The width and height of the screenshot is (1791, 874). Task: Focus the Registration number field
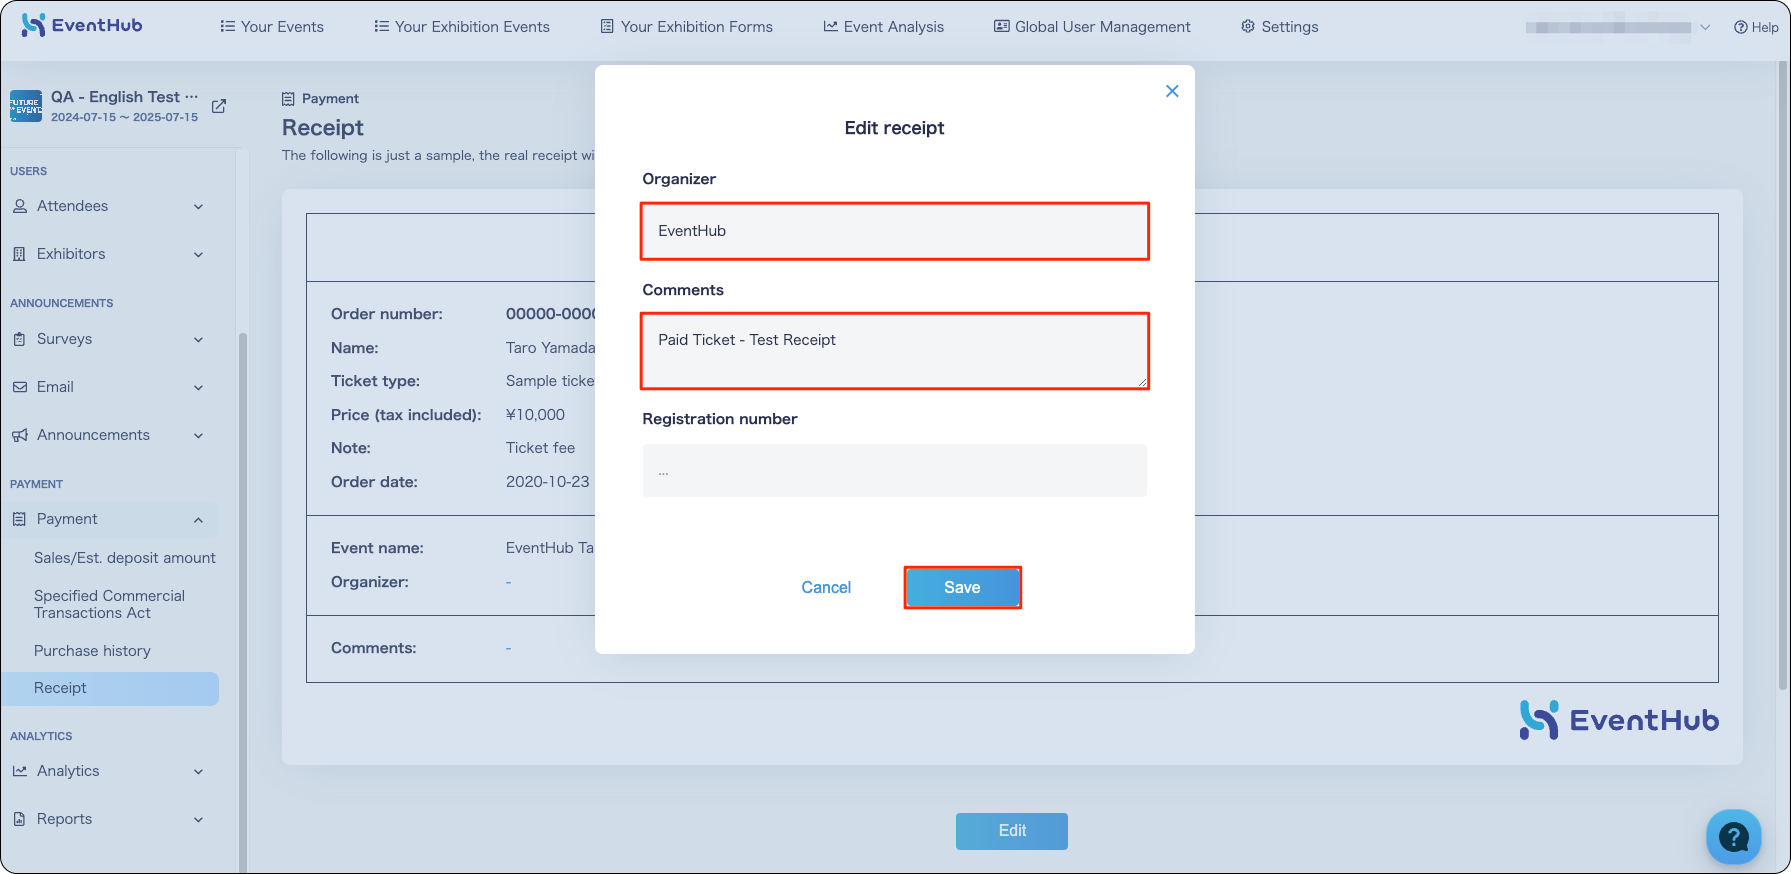(x=894, y=470)
